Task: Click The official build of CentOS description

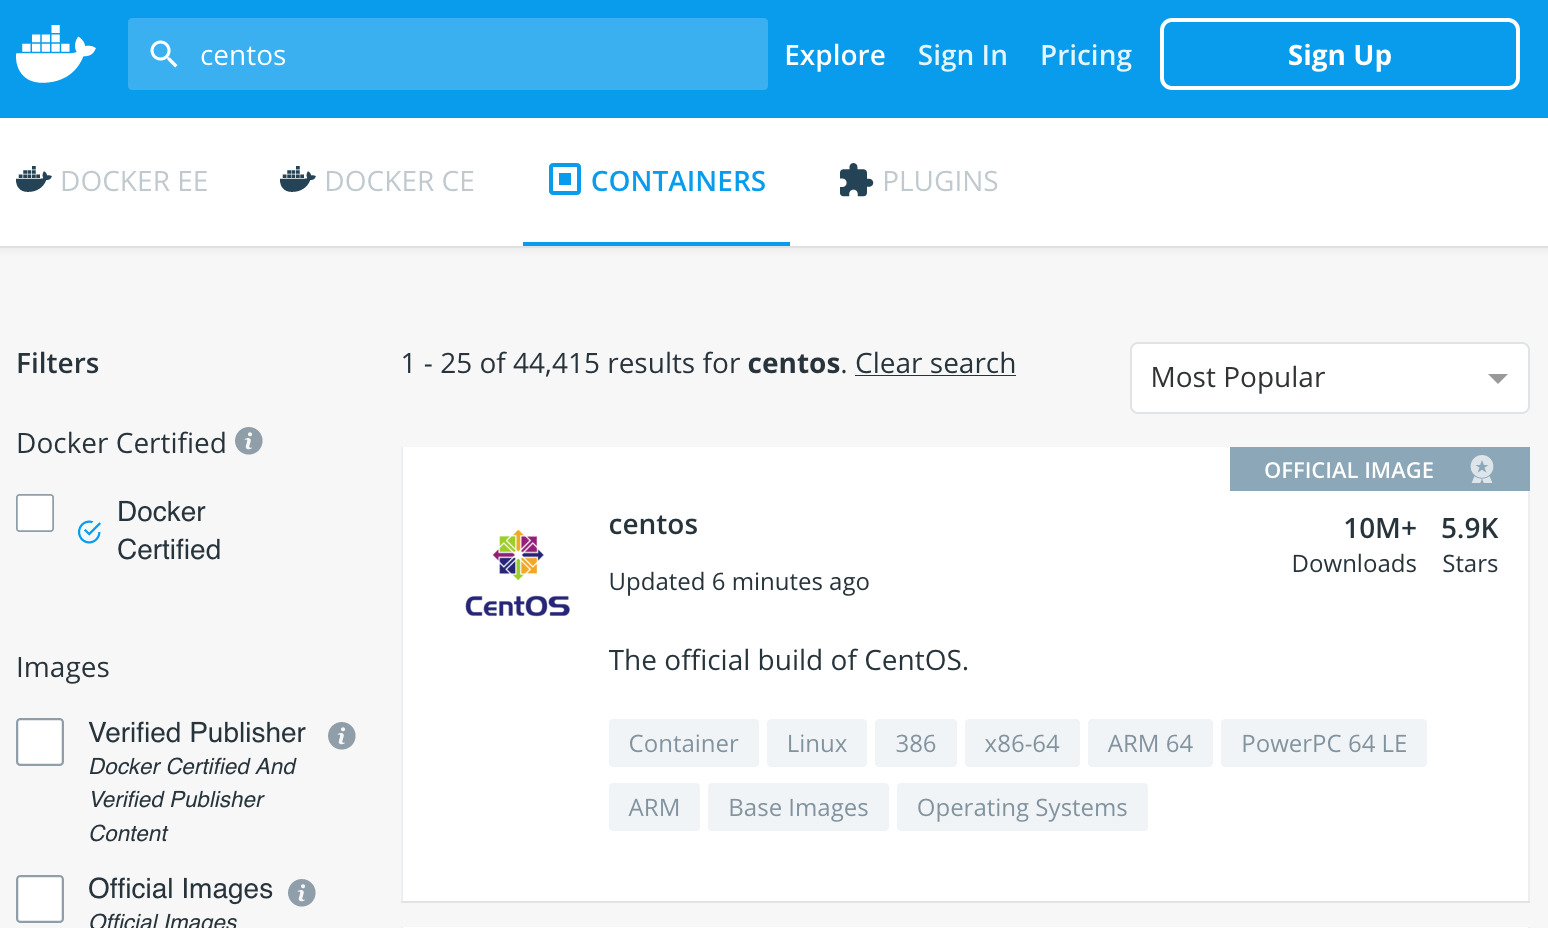Action: coord(789,660)
